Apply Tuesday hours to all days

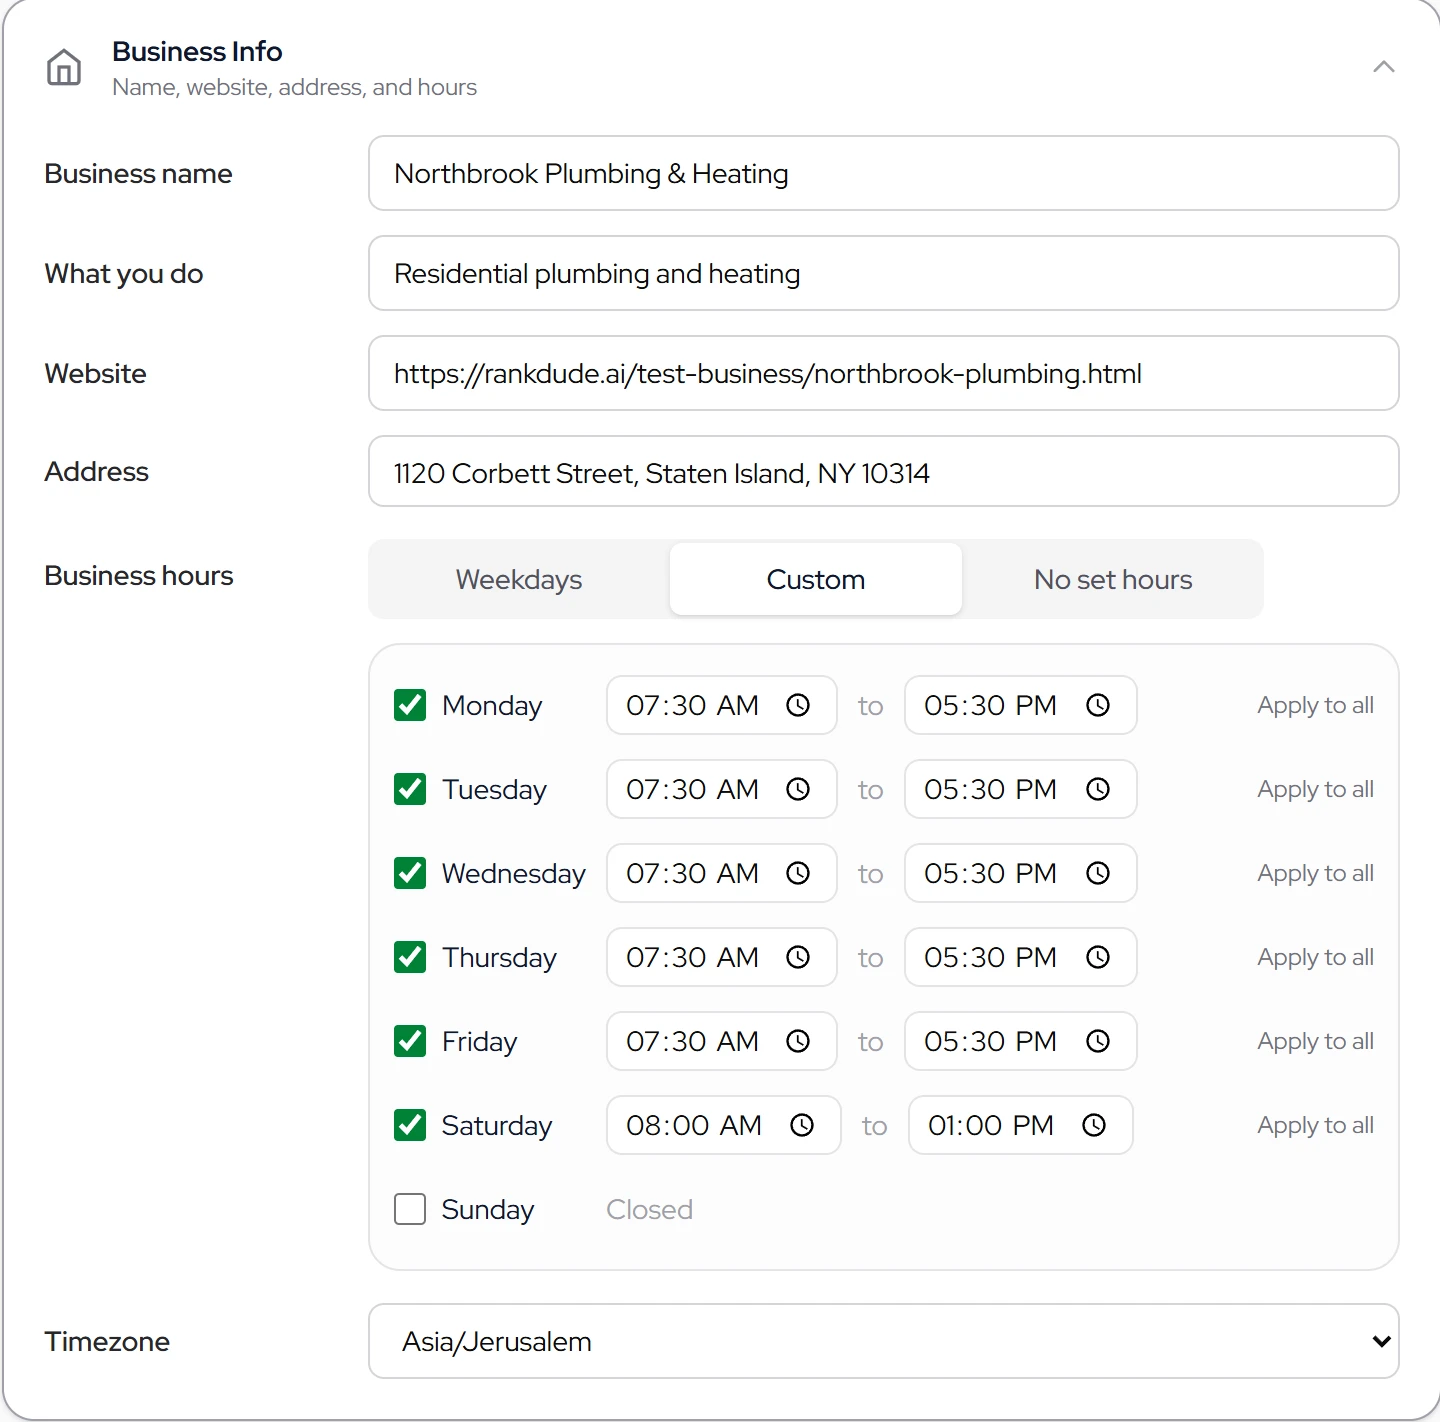[x=1315, y=789]
